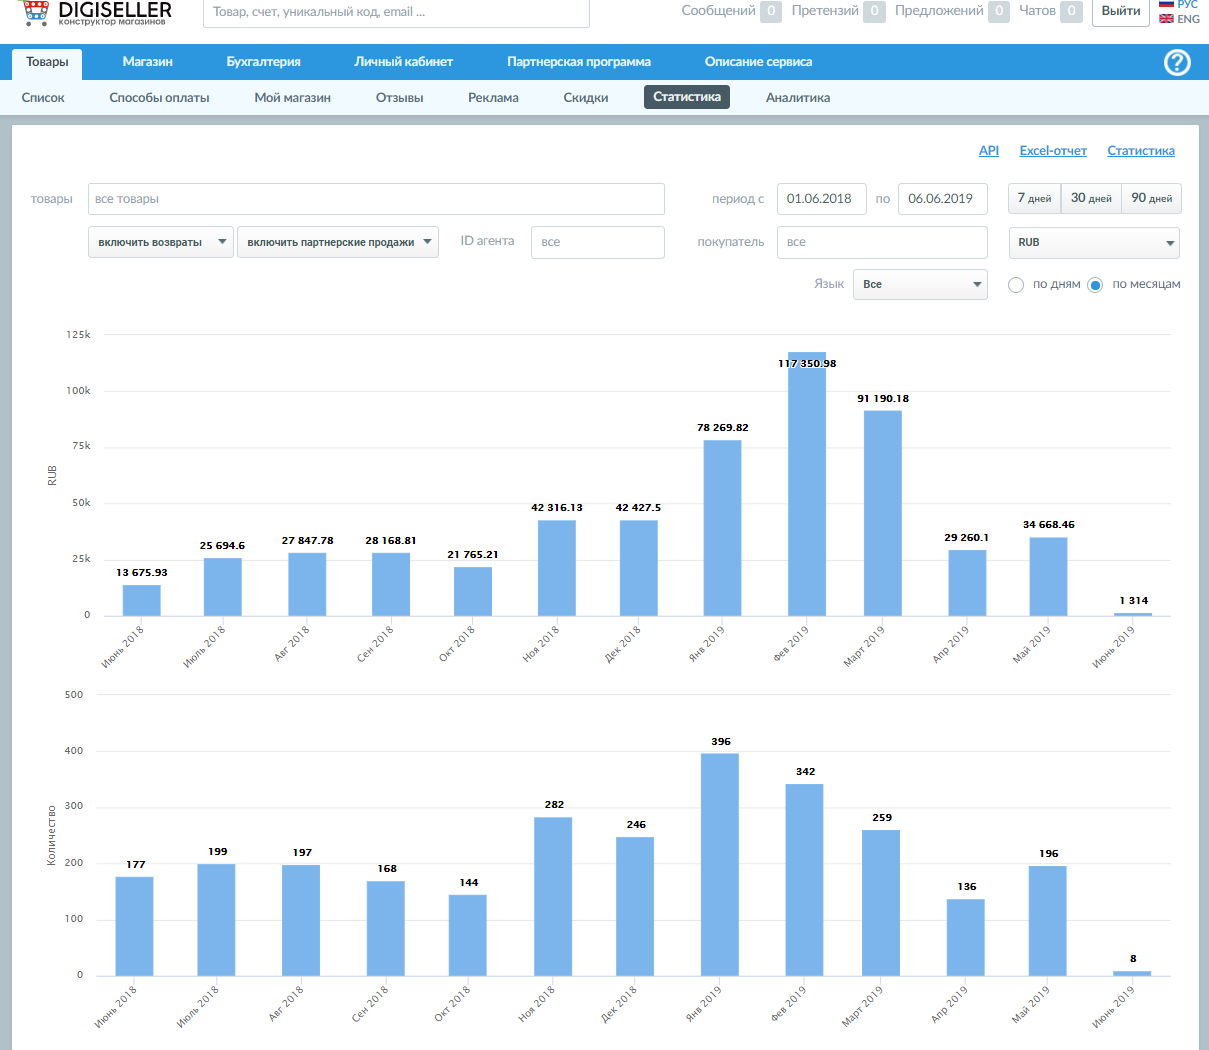Open the 'Бухгалтерия' main menu tab
The image size is (1209, 1050).
pyautogui.click(x=263, y=62)
